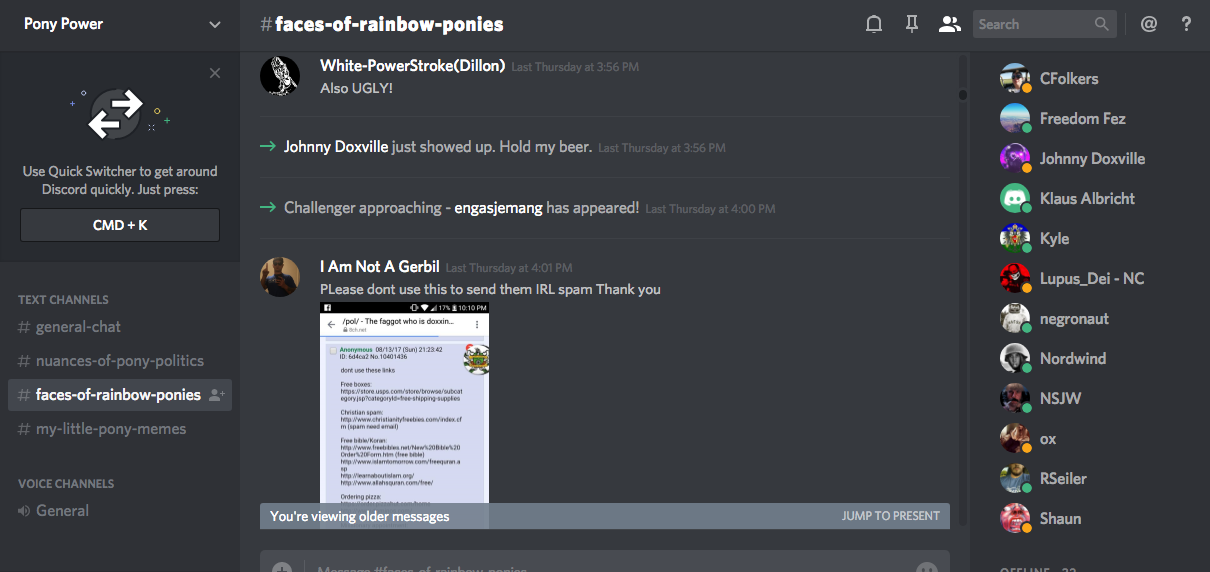The height and width of the screenshot is (572, 1210).
Task: Click the Search input field
Action: pyautogui.click(x=1034, y=24)
